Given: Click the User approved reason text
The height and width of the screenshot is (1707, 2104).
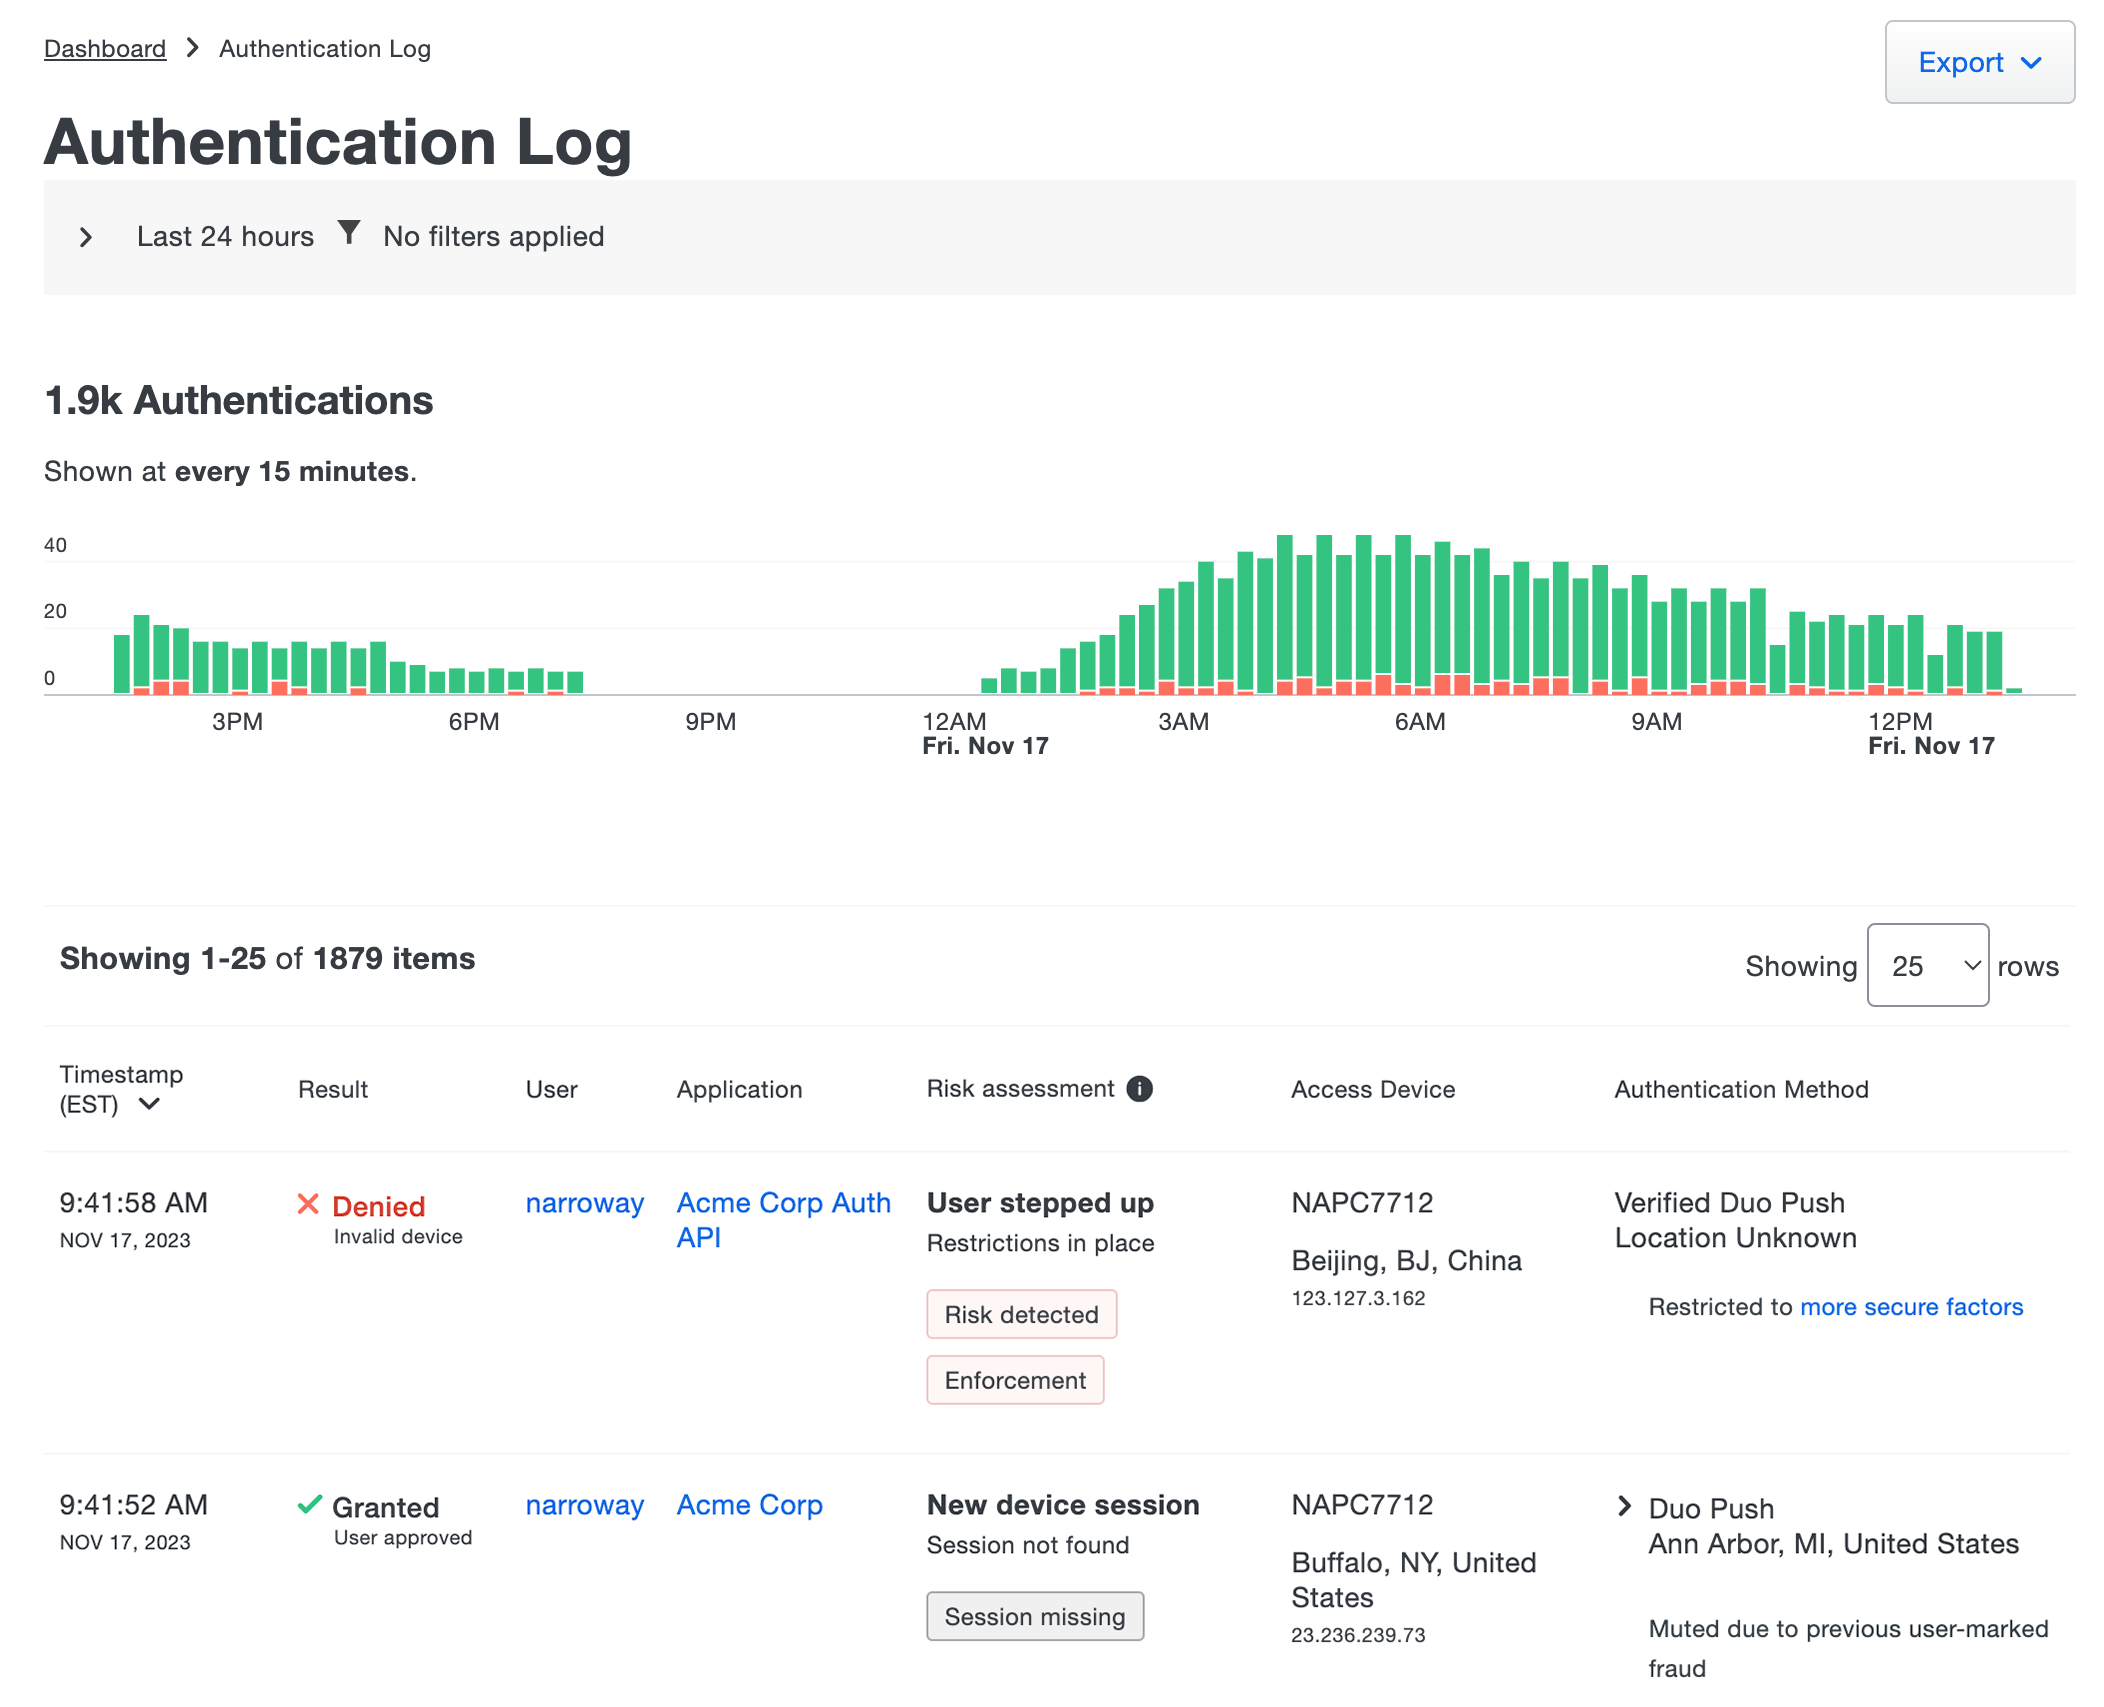Looking at the screenshot, I should [403, 1537].
